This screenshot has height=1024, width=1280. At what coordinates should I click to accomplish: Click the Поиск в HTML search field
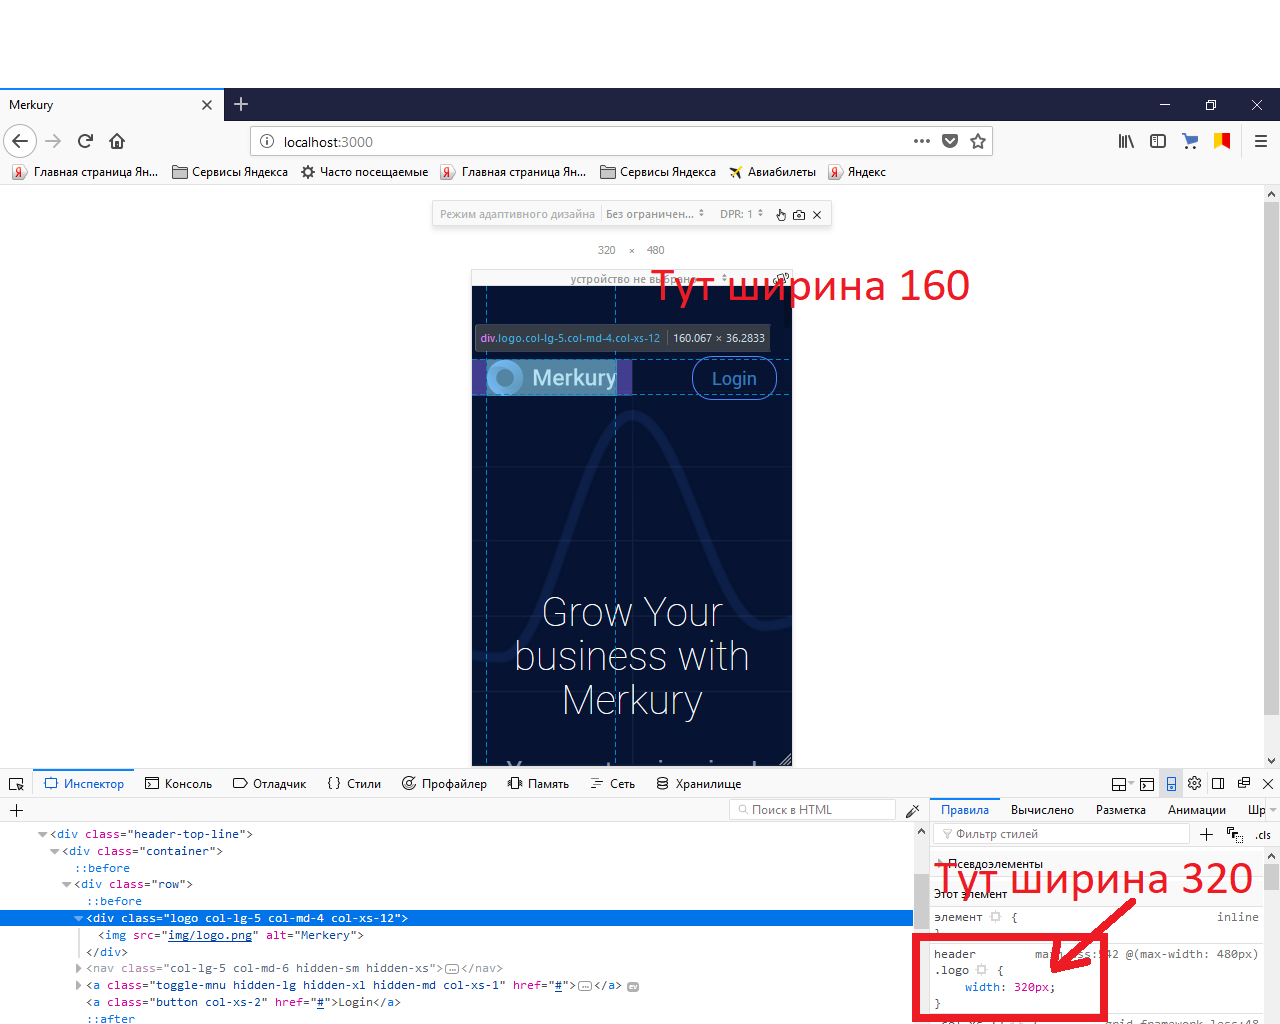(x=812, y=810)
